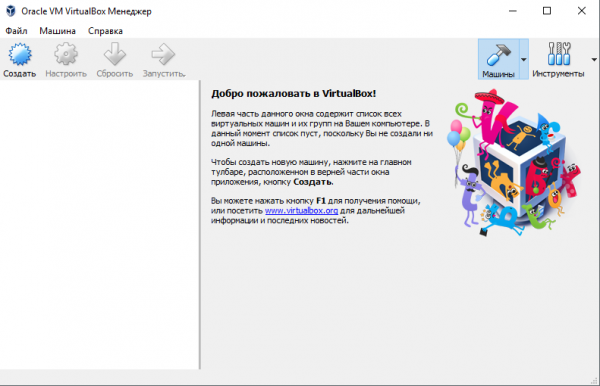
Task: Open the Справка menu
Action: pos(105,31)
